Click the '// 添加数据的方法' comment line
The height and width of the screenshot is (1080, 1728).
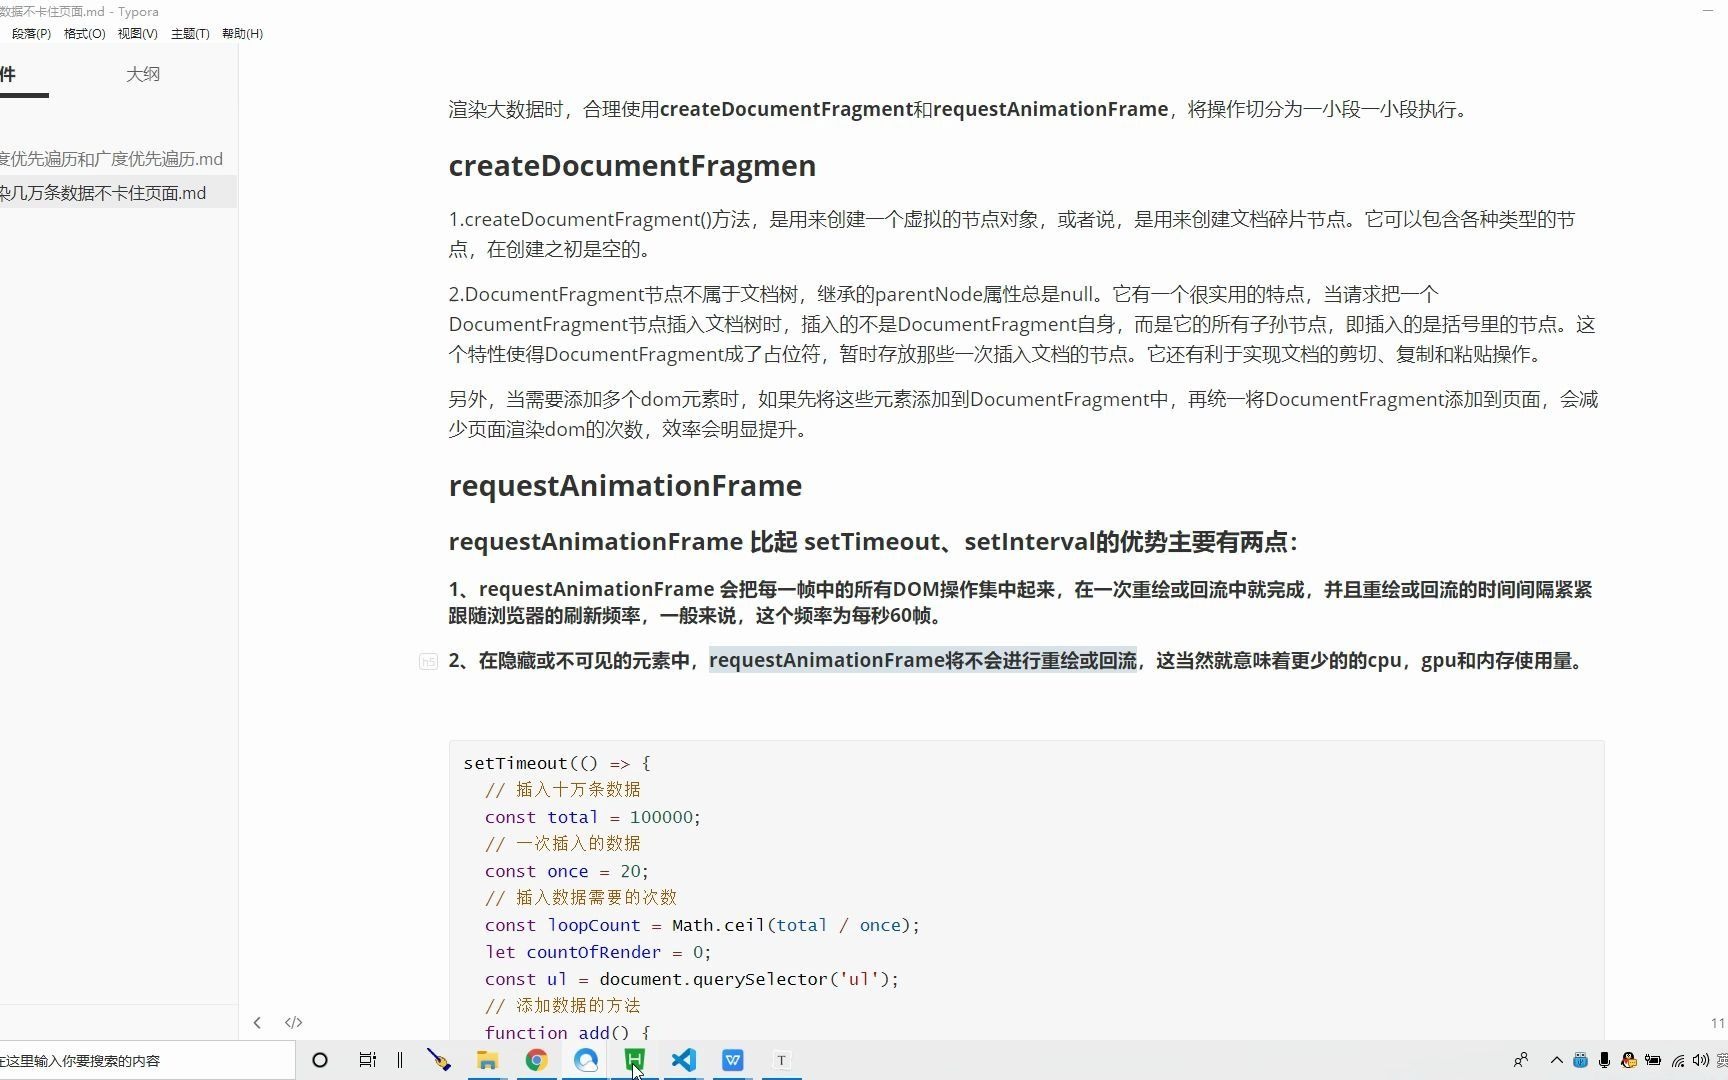click(562, 1006)
